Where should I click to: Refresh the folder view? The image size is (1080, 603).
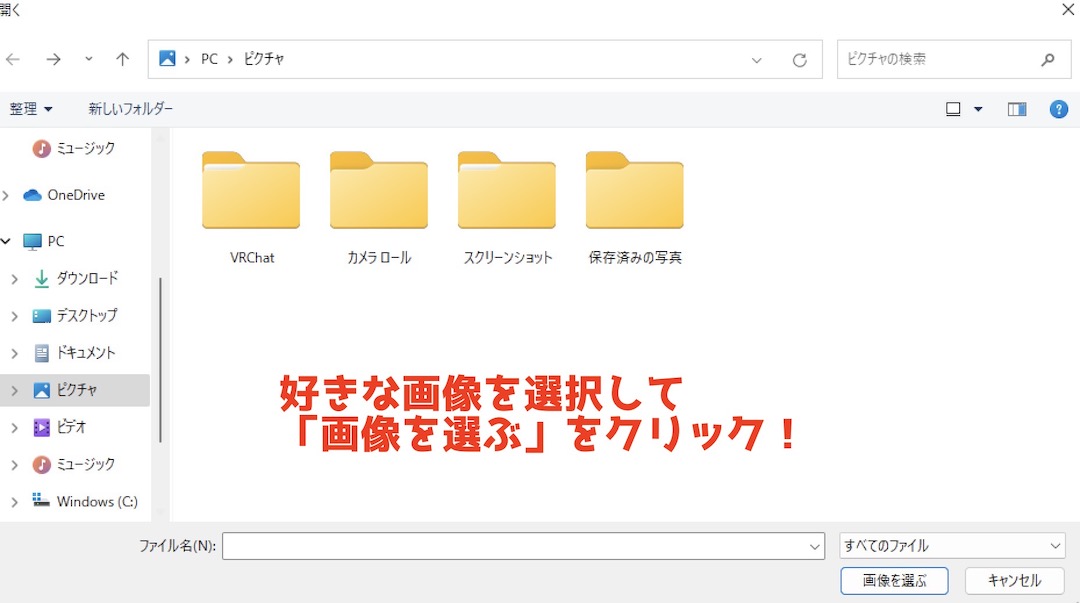799,59
